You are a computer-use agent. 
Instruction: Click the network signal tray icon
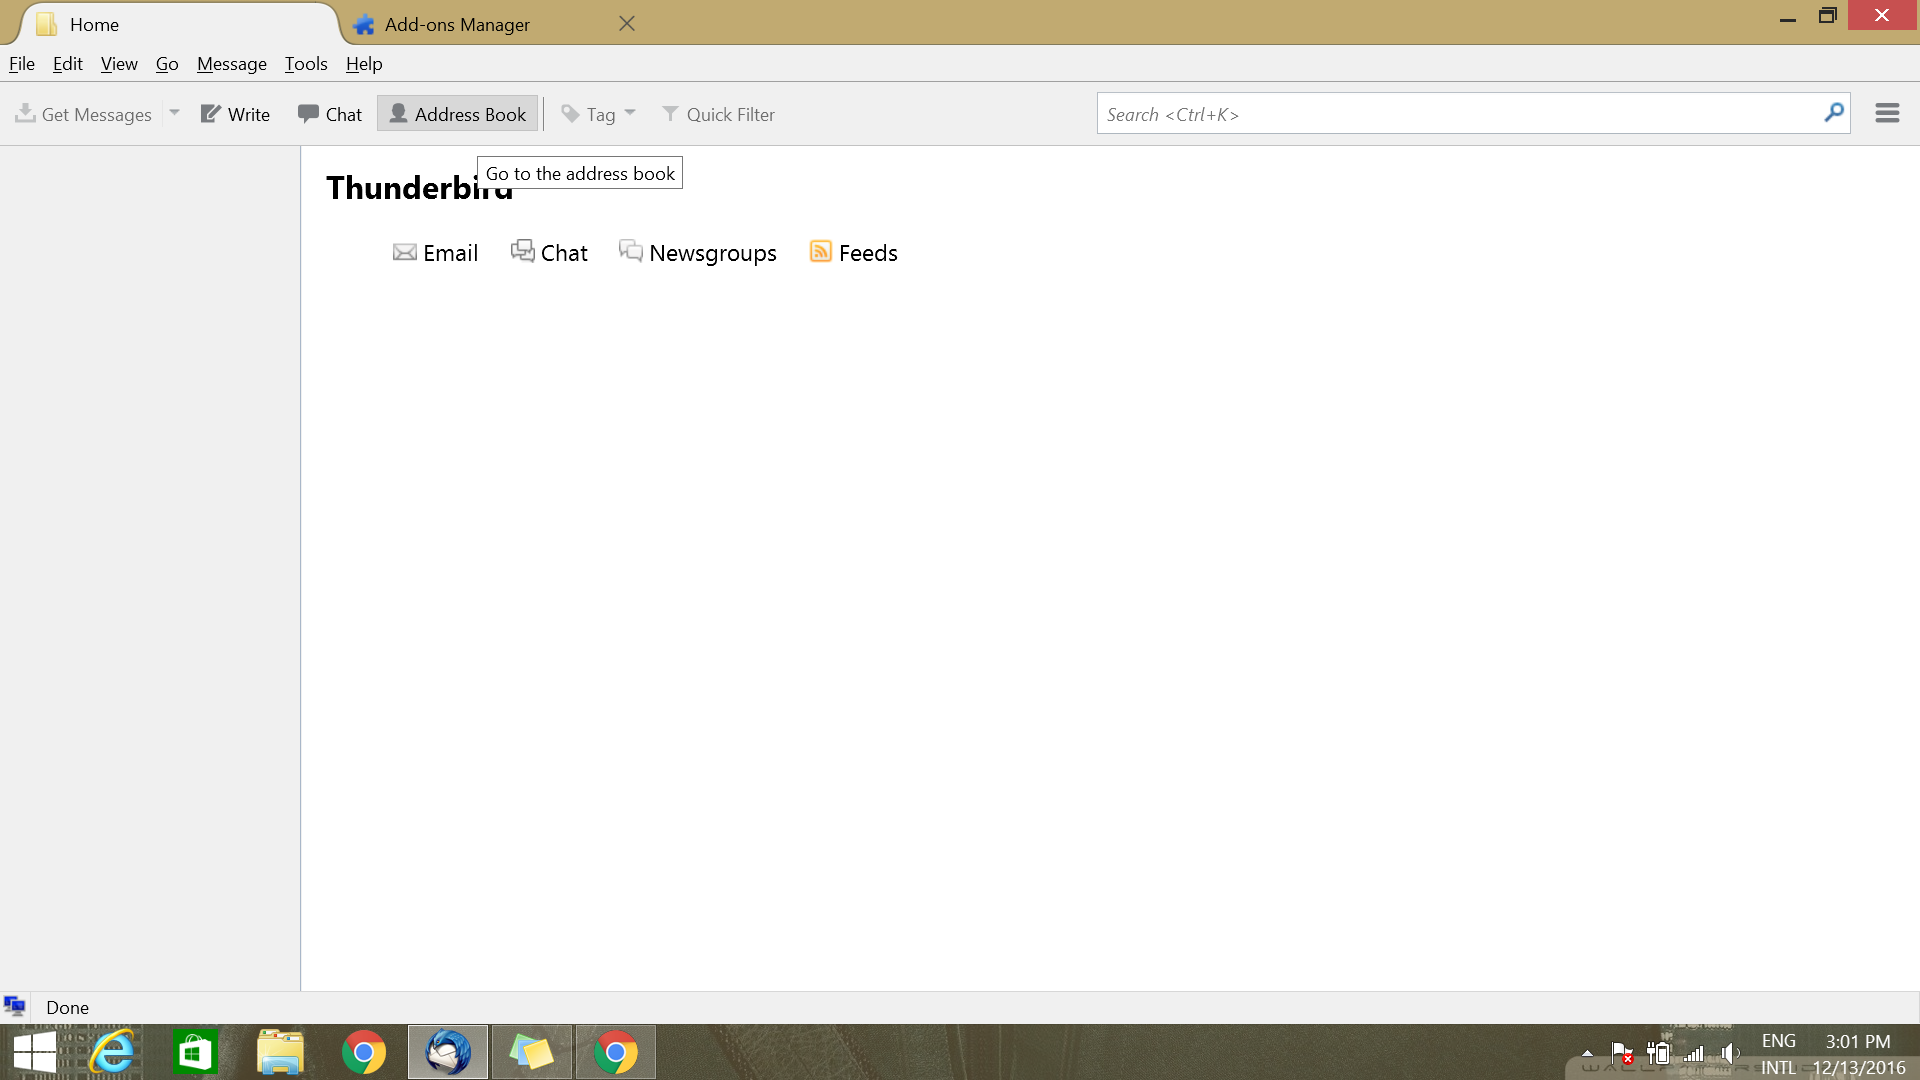point(1693,1053)
